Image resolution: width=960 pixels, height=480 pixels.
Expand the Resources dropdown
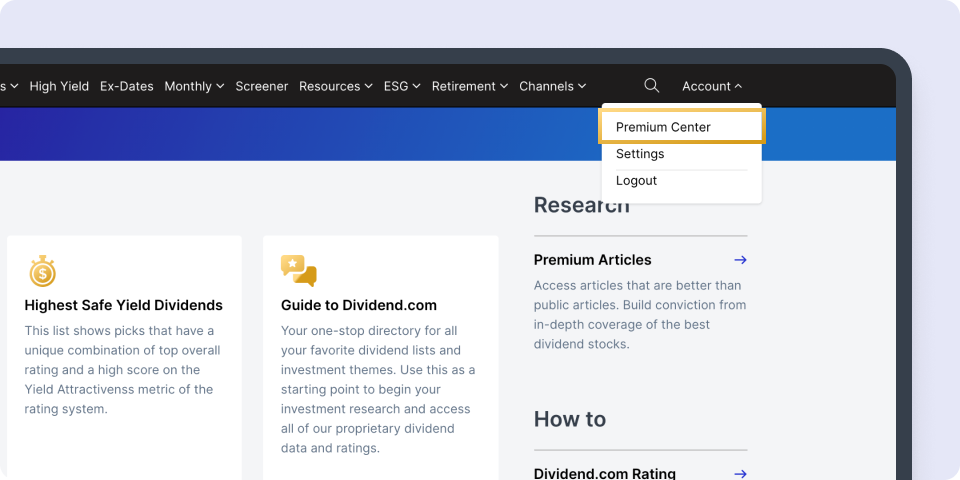(x=336, y=86)
